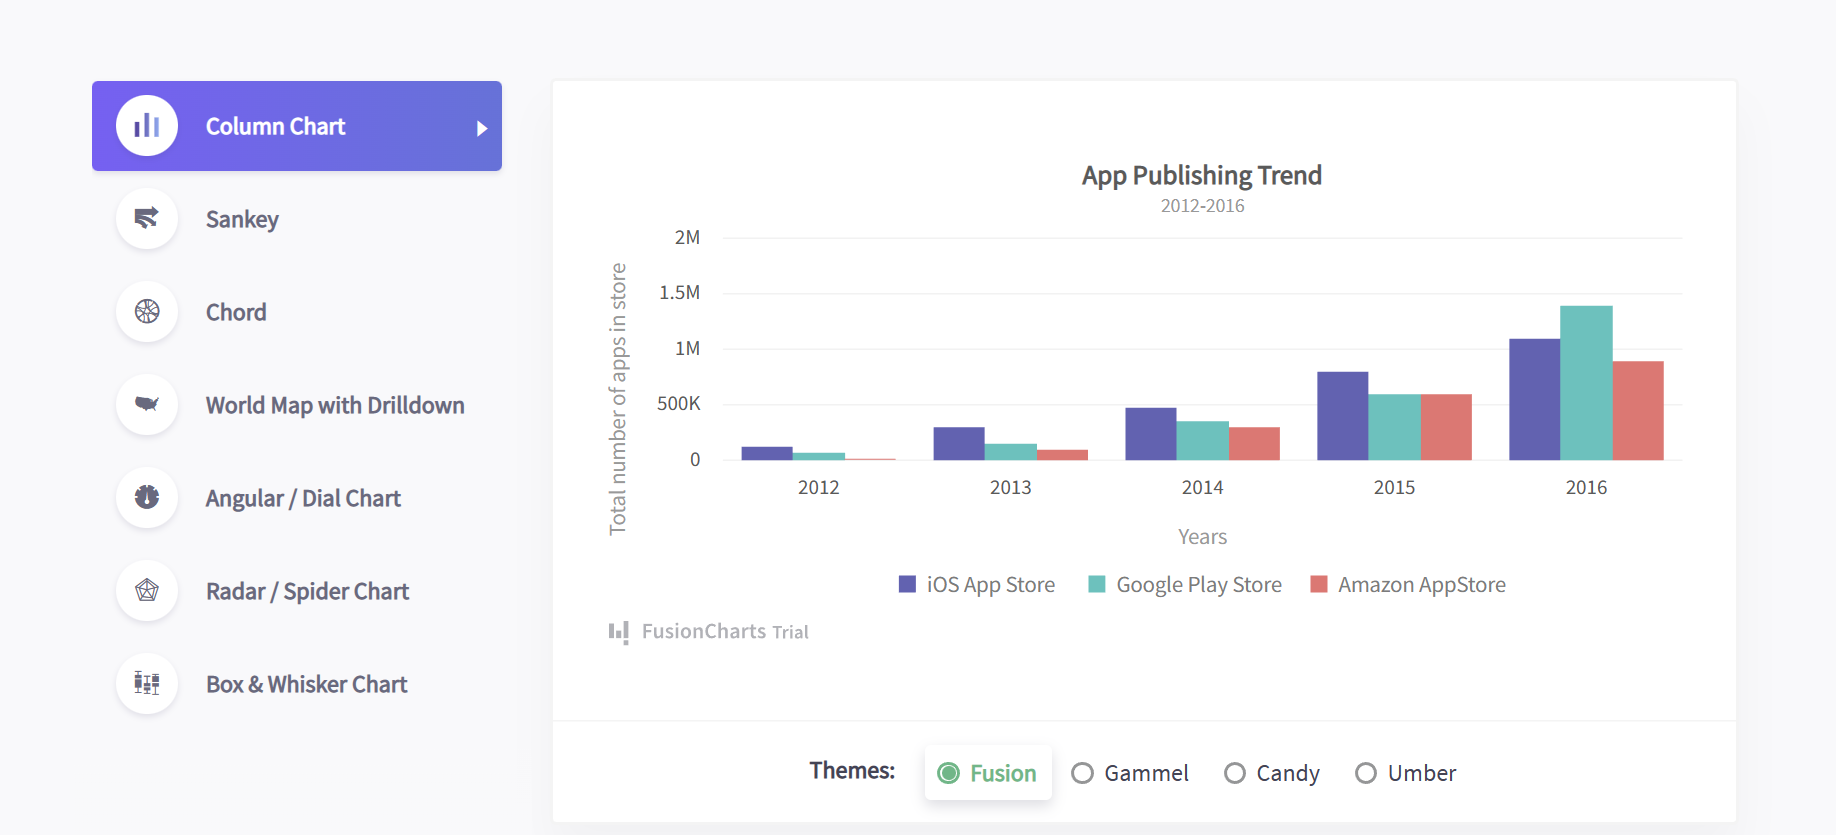The height and width of the screenshot is (835, 1836).
Task: Click the Radar spider chart icon
Action: [147, 590]
